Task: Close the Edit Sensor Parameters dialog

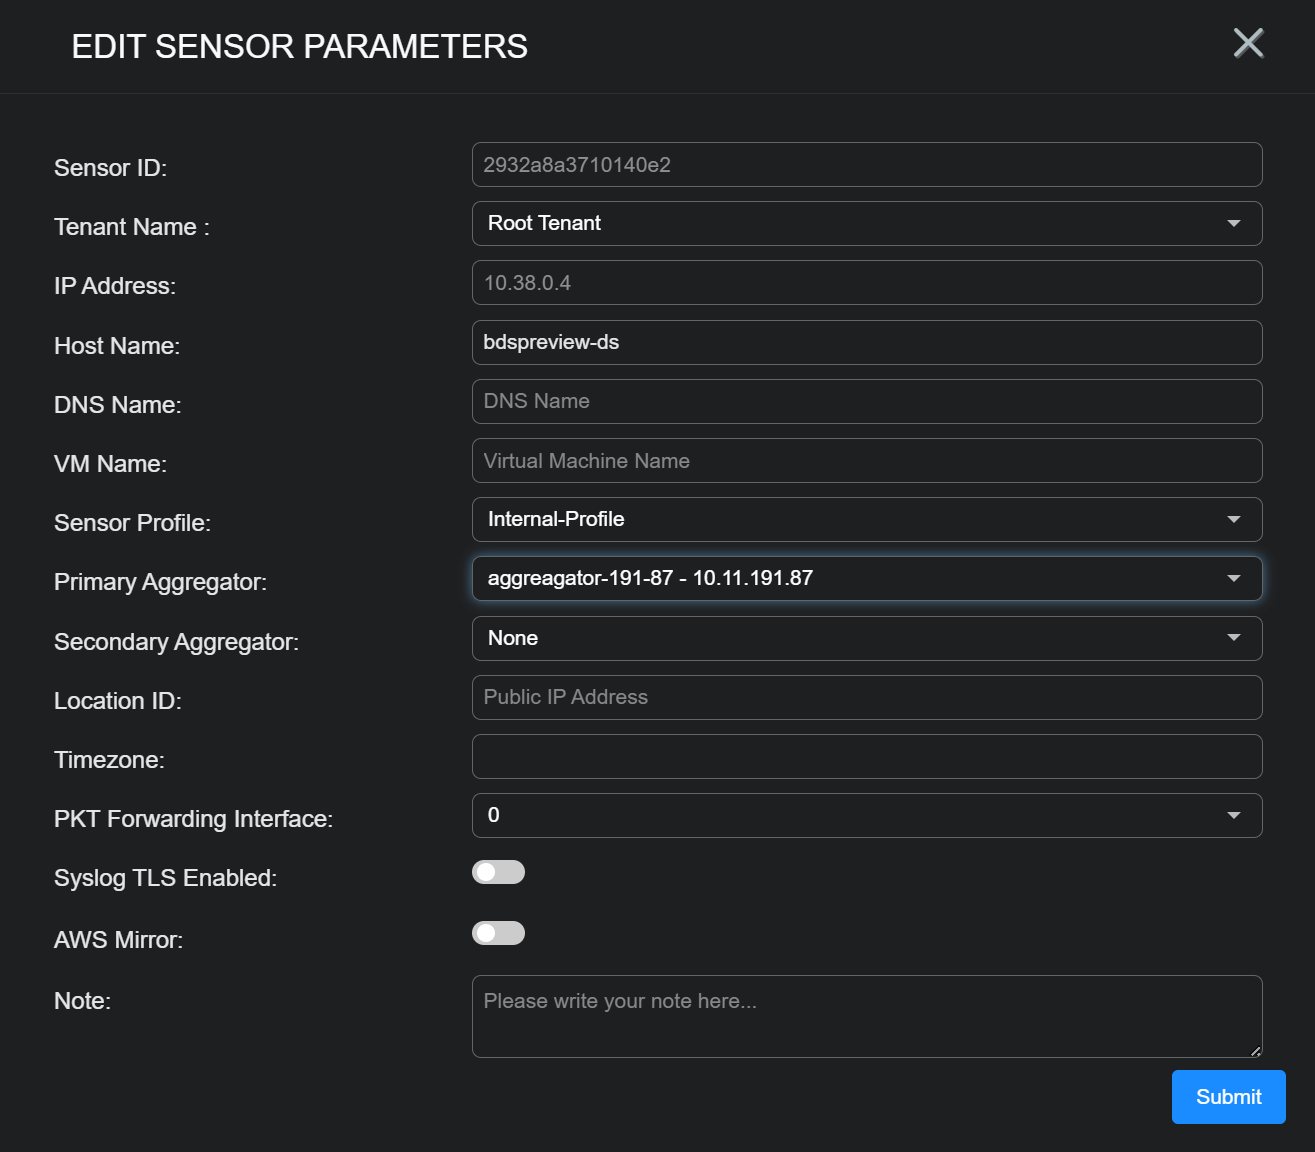Action: point(1247,44)
